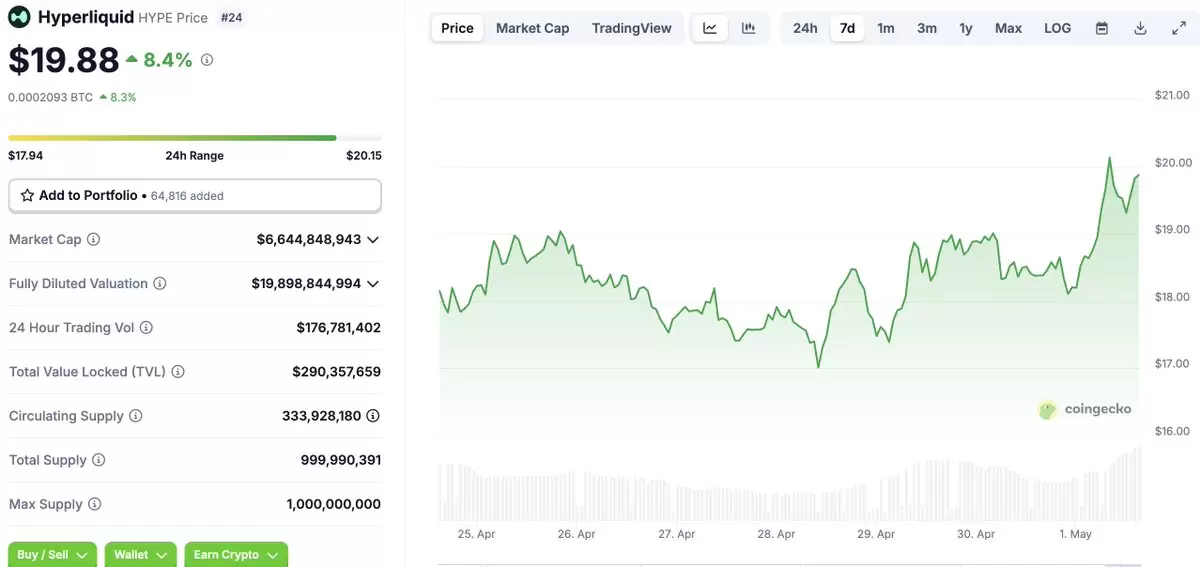This screenshot has height=567, width=1200.
Task: Switch to the TradingView tab
Action: tap(632, 28)
